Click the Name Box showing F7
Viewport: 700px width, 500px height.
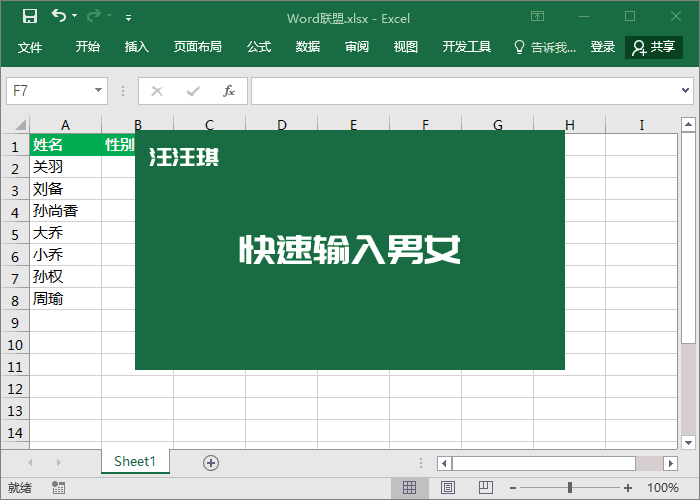[x=49, y=91]
